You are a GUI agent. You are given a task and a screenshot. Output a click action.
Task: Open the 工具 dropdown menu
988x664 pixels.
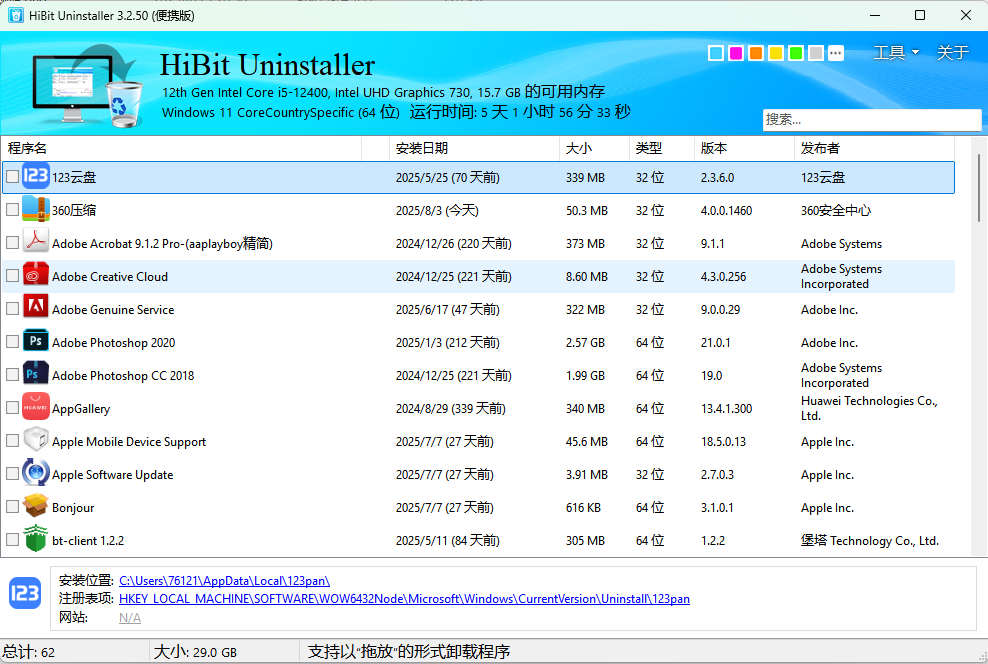pos(895,53)
